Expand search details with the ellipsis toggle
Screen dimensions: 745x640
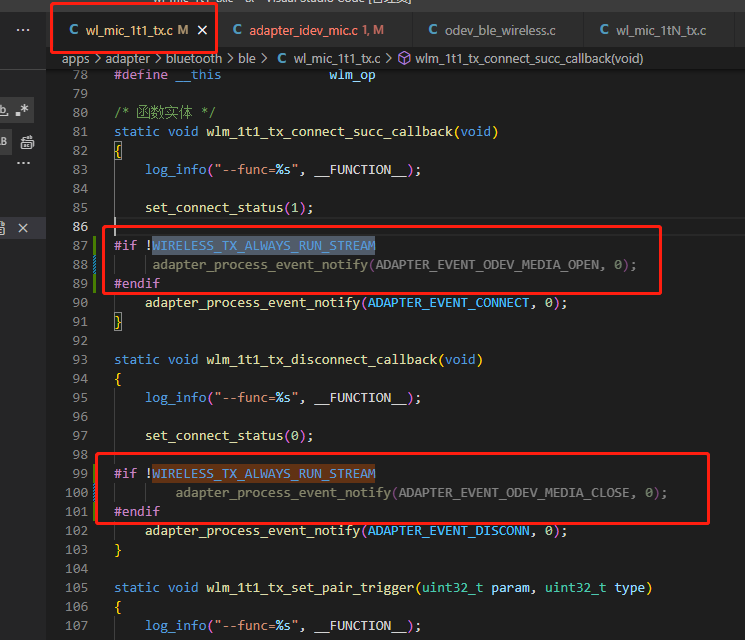[x=23, y=163]
